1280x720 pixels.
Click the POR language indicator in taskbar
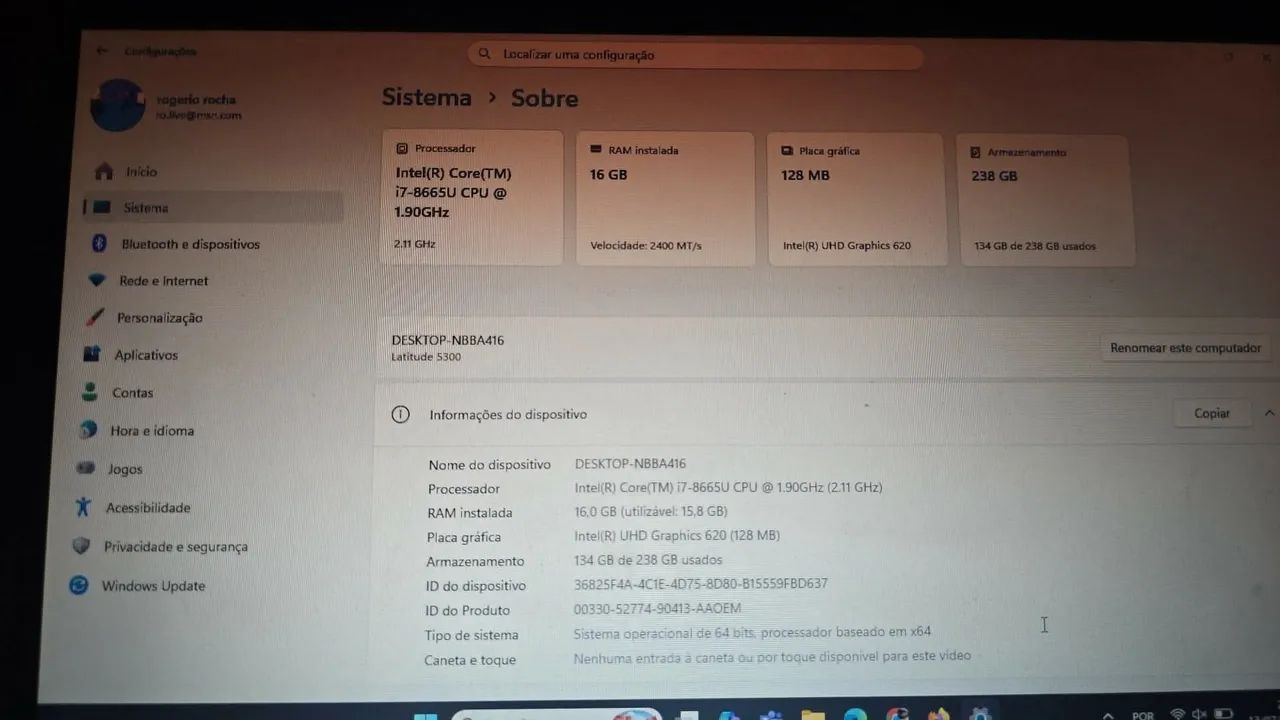(x=1142, y=715)
